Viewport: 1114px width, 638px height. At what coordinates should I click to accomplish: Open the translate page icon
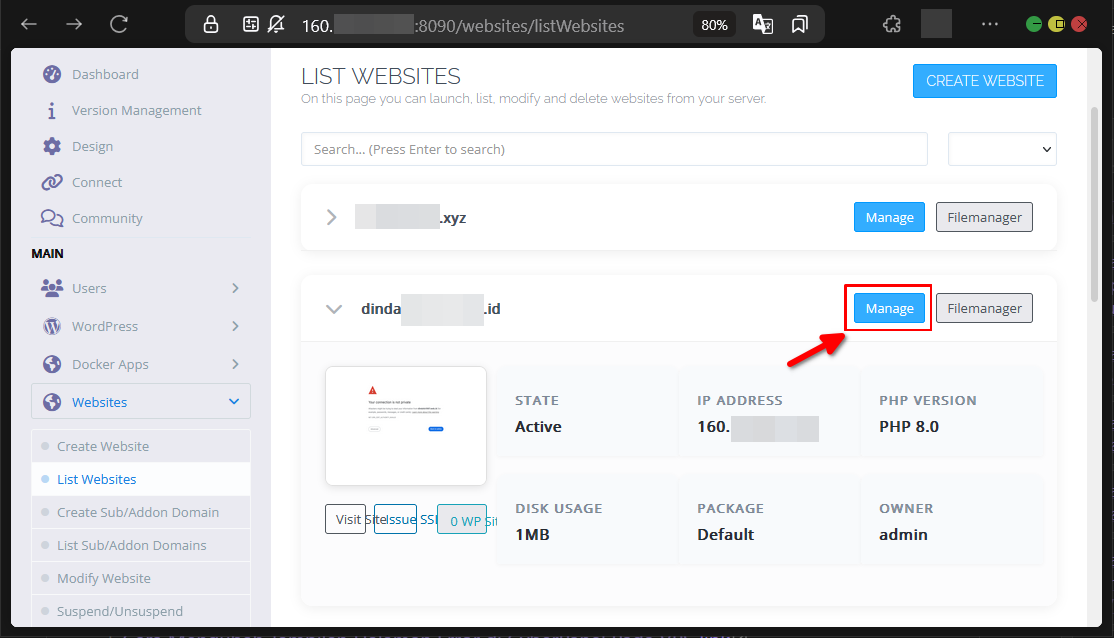(762, 25)
